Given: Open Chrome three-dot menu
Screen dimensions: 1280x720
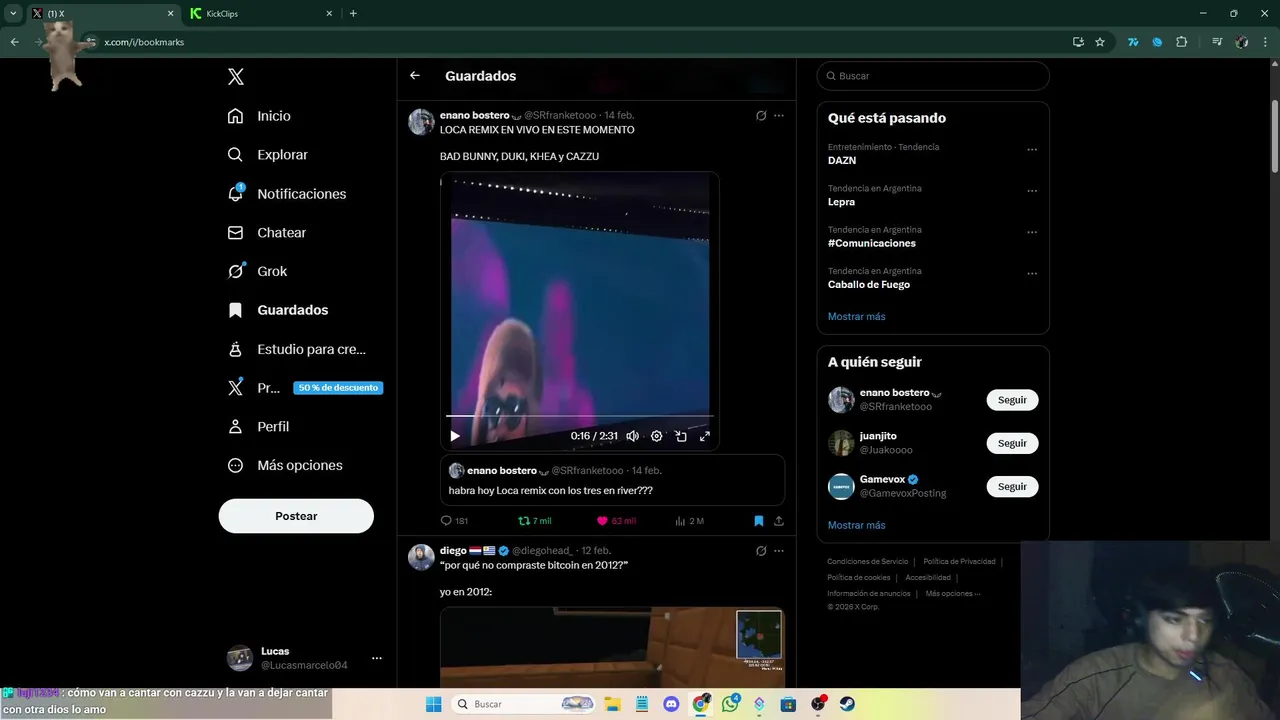Looking at the screenshot, I should pyautogui.click(x=1266, y=42).
